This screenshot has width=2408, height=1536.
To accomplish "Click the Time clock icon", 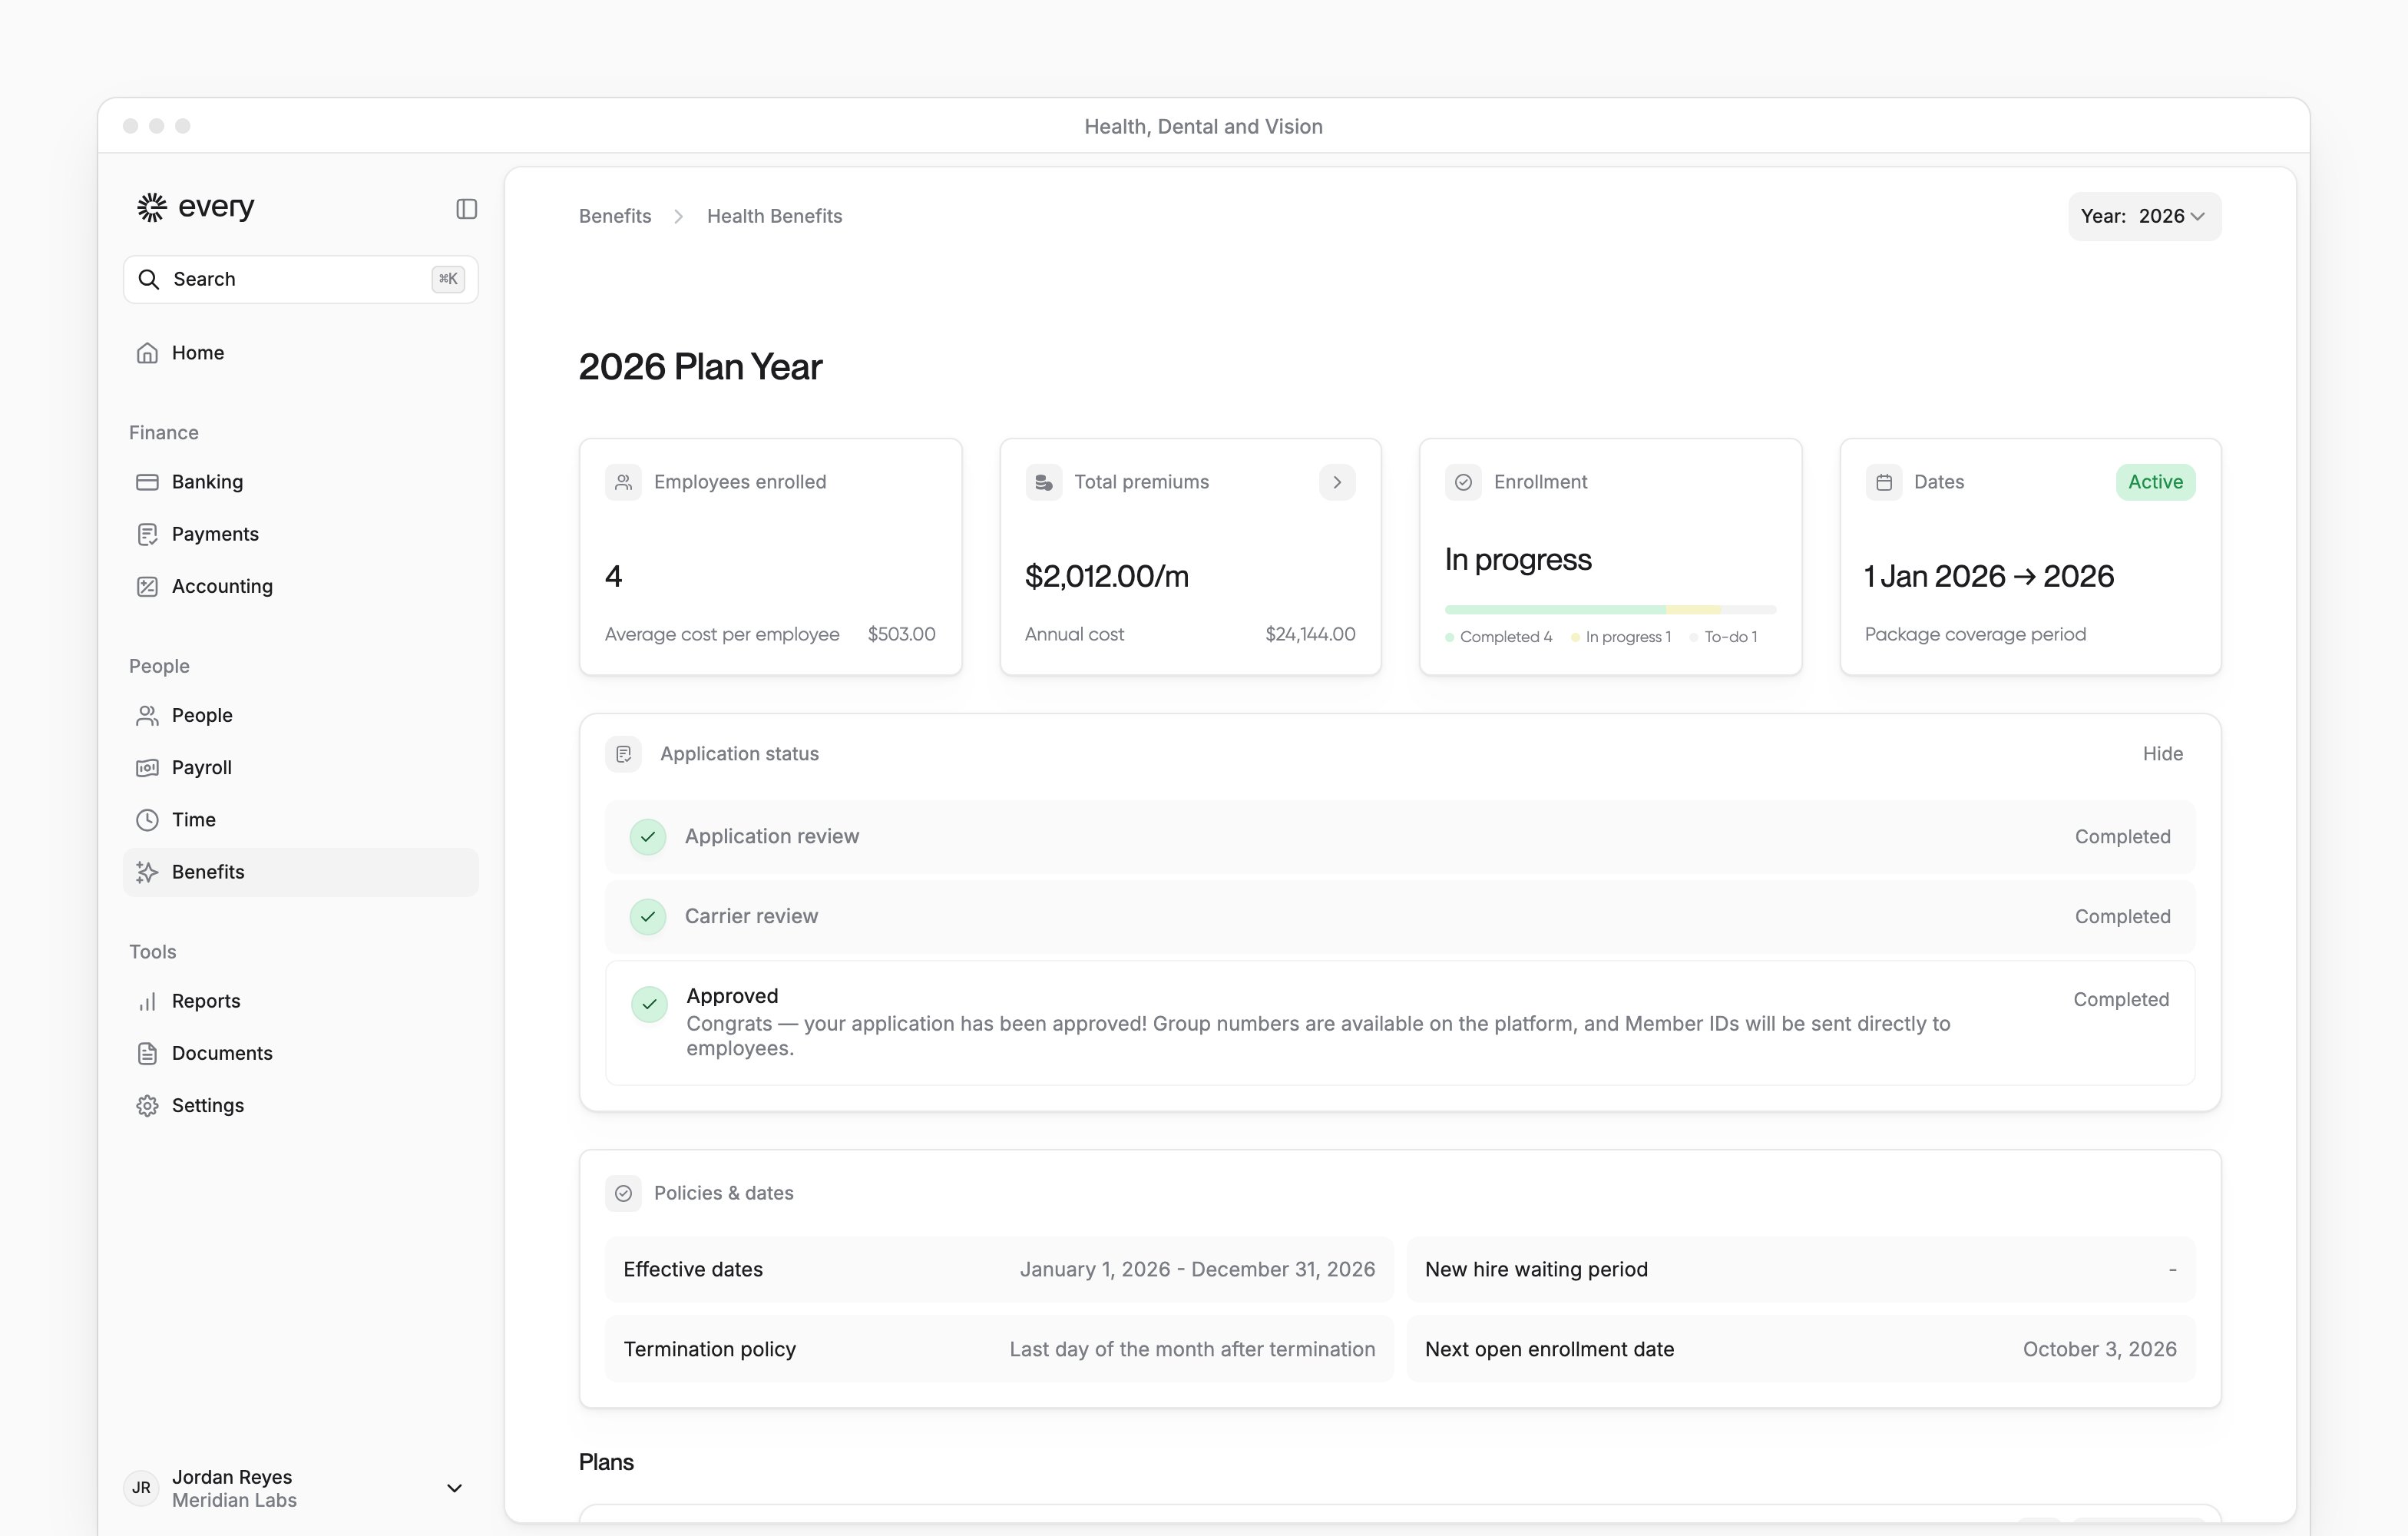I will 147,820.
